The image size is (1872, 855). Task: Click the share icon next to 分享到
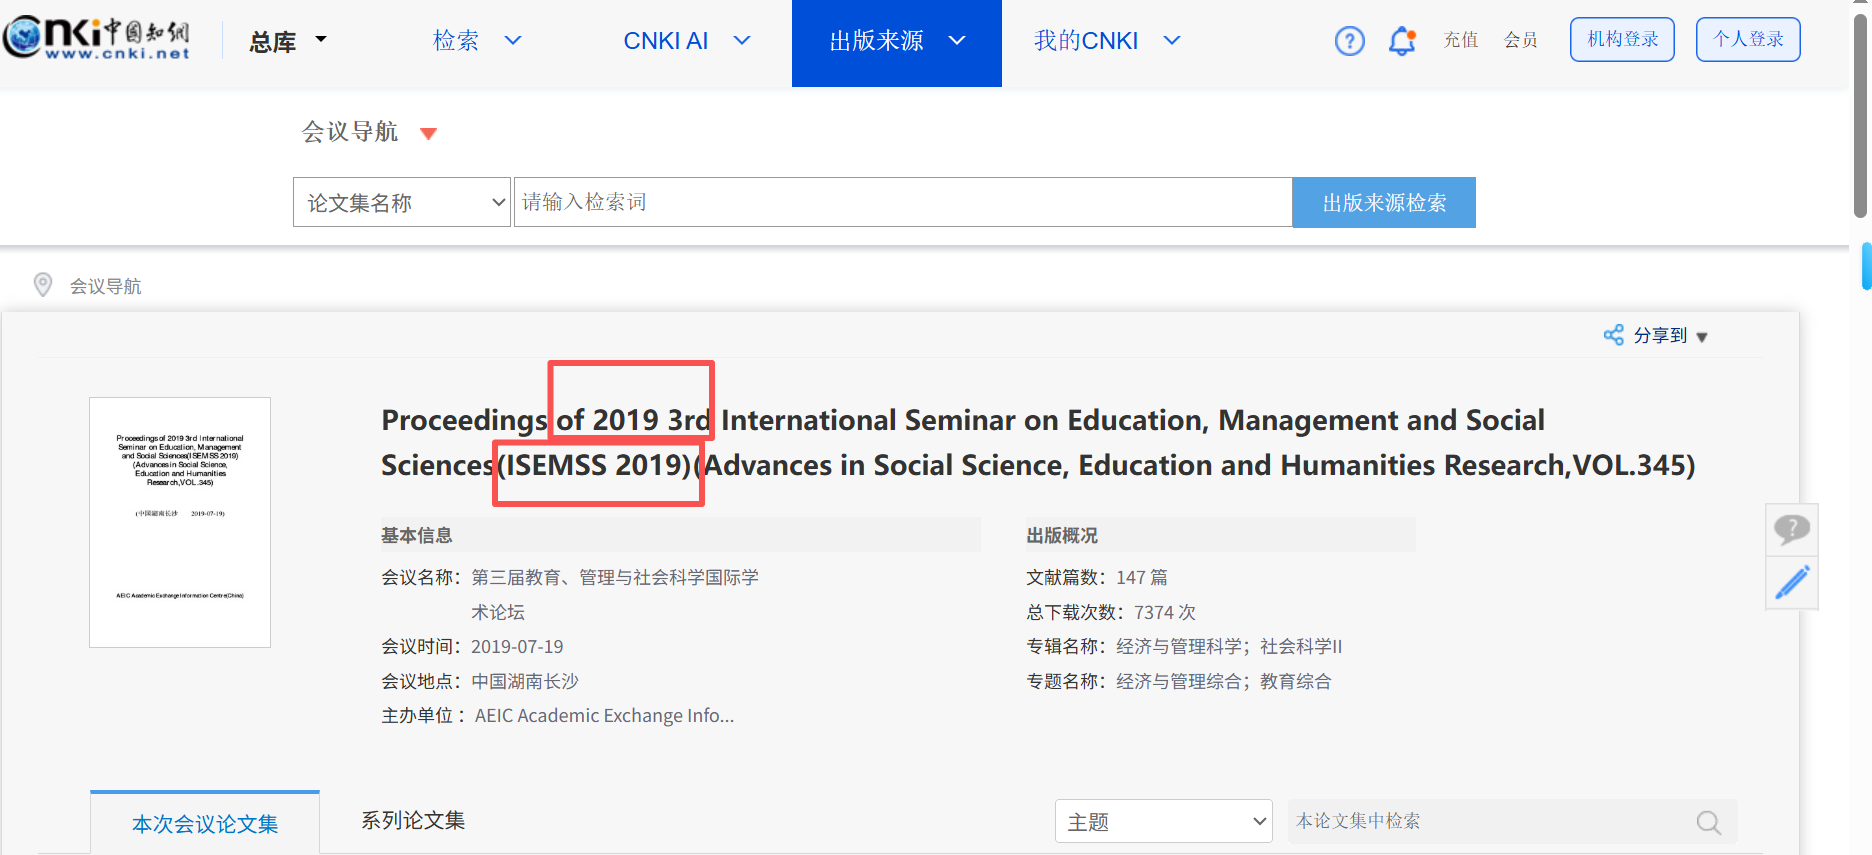point(1613,335)
